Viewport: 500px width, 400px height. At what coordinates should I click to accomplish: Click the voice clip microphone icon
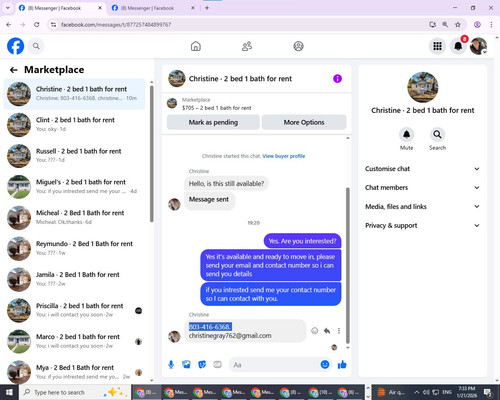pos(171,365)
